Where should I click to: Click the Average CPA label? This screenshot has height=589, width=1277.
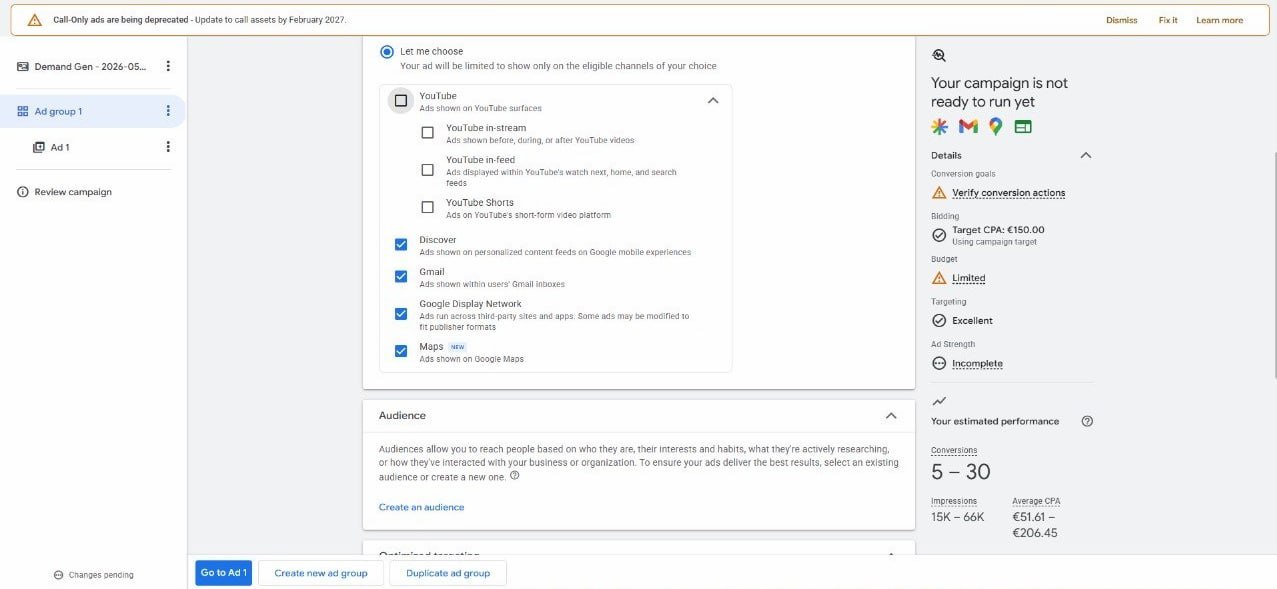pos(1036,501)
